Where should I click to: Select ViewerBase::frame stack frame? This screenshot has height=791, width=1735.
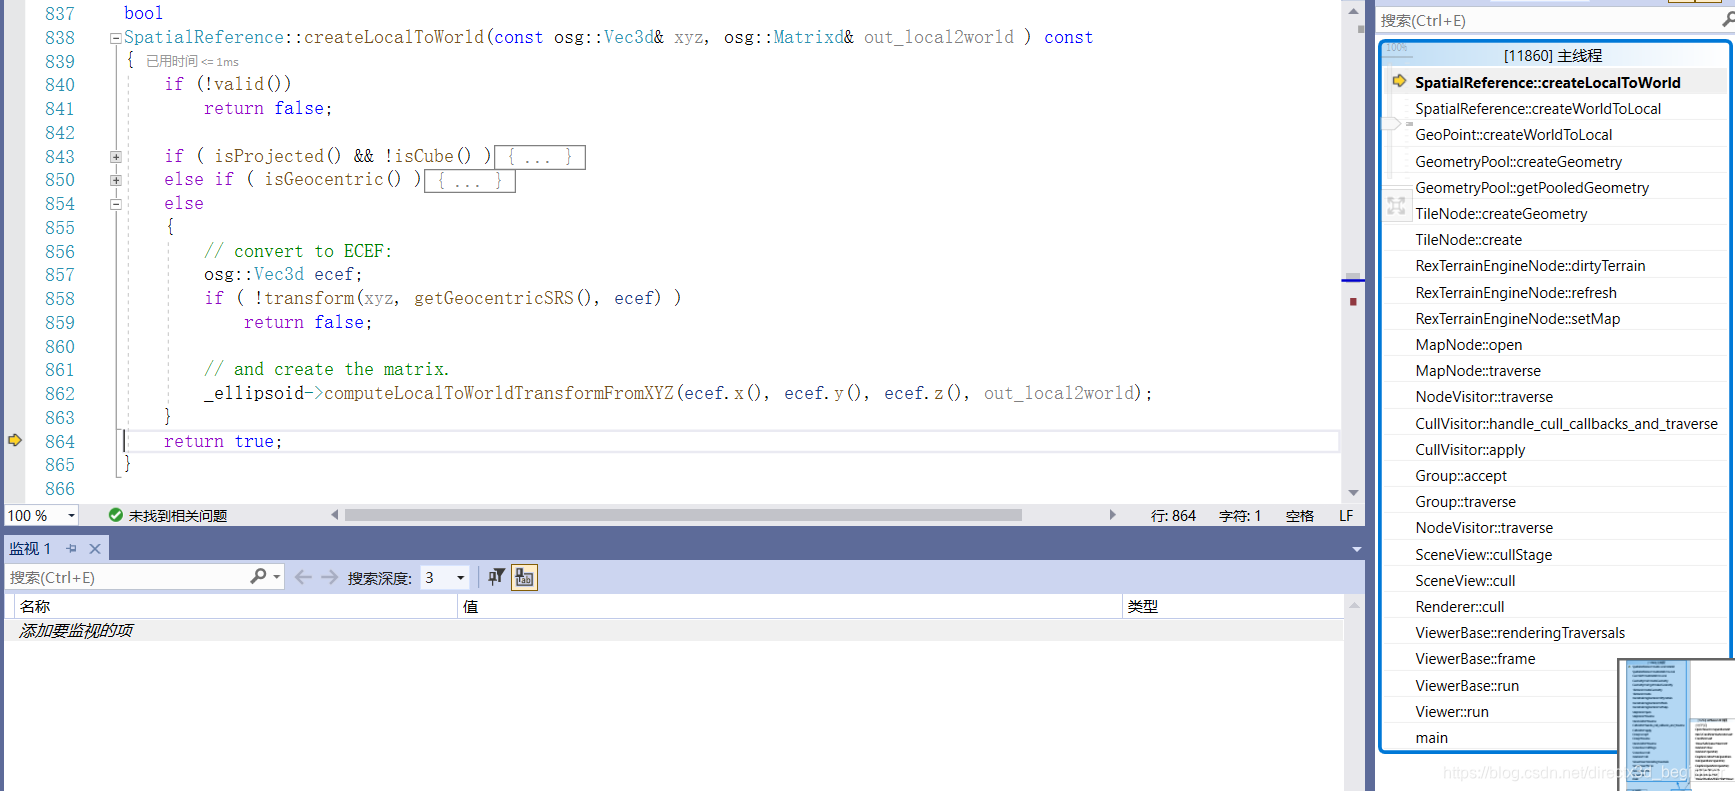1474,658
